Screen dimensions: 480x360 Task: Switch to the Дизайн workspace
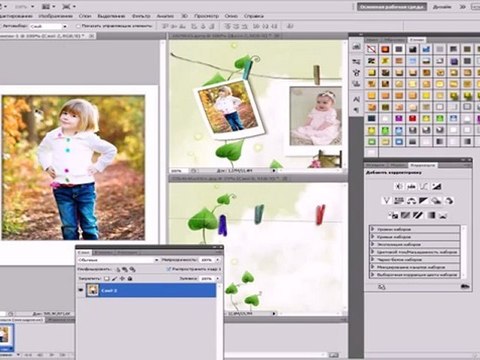click(442, 7)
